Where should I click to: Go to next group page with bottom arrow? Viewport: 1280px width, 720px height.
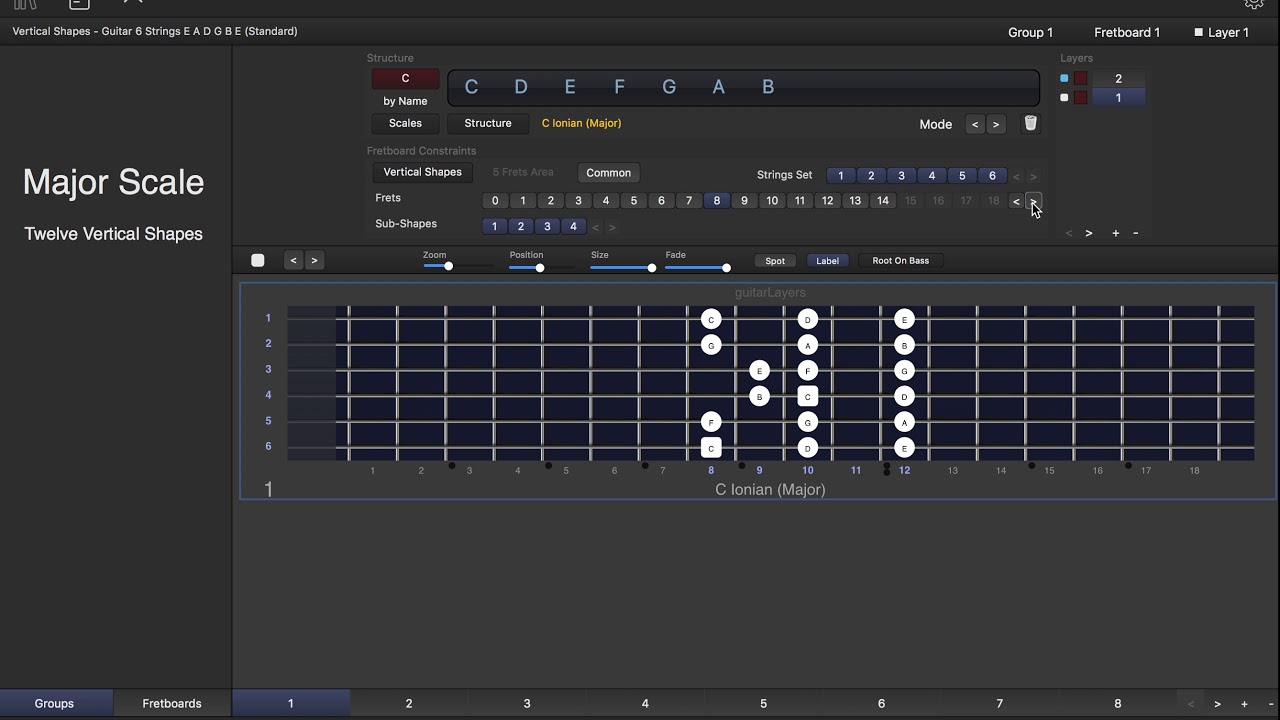coord(1217,704)
